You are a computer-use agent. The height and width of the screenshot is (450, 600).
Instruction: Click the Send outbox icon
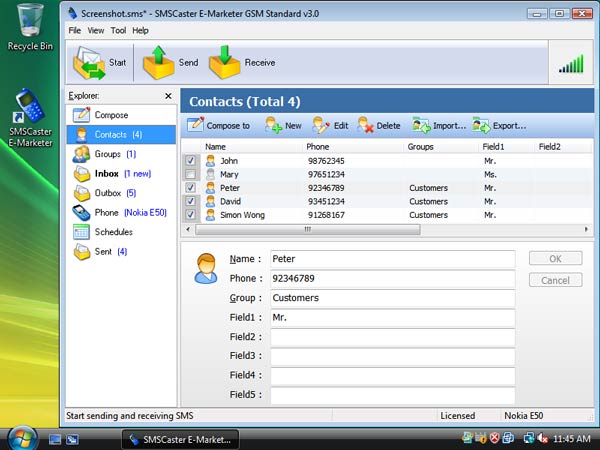click(159, 63)
